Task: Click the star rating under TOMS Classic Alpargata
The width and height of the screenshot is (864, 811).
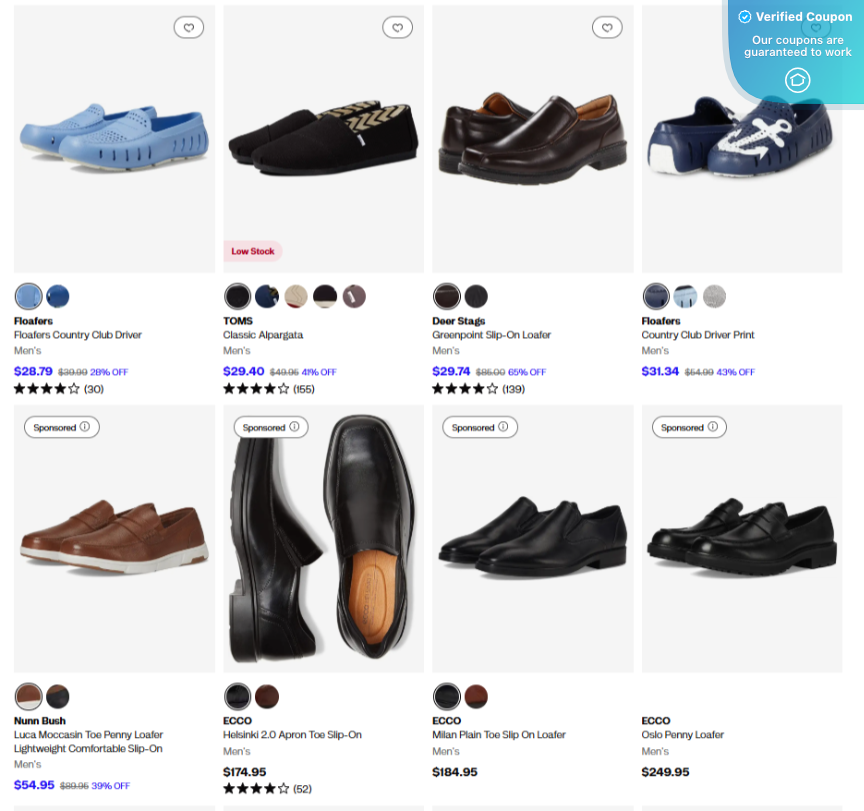Action: (256, 389)
